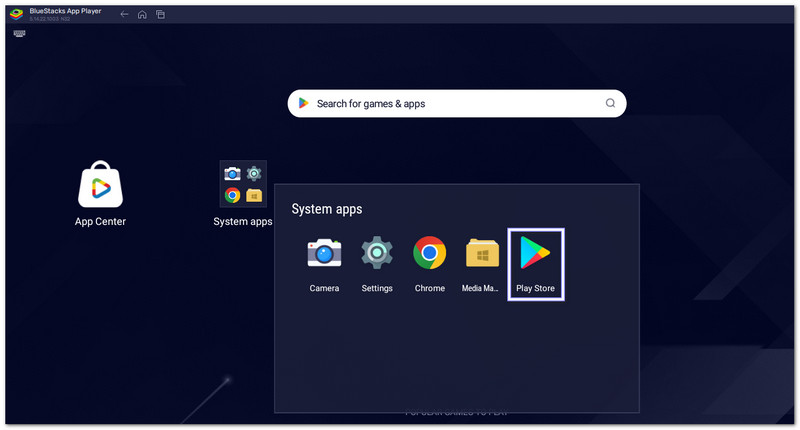Launch the Camera app

click(x=324, y=253)
